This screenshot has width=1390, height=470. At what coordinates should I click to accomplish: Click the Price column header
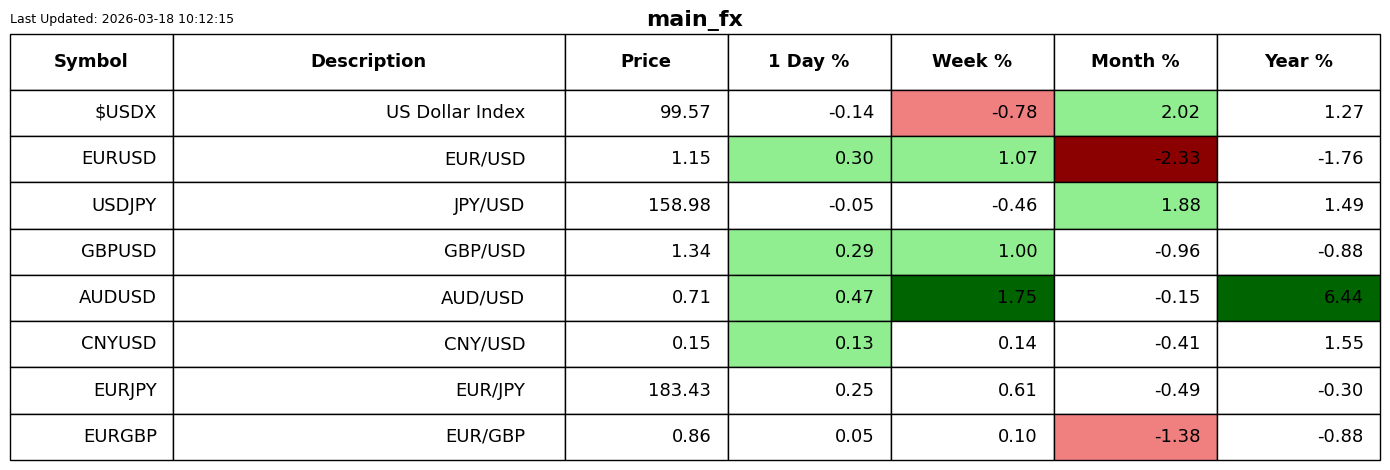coord(646,62)
